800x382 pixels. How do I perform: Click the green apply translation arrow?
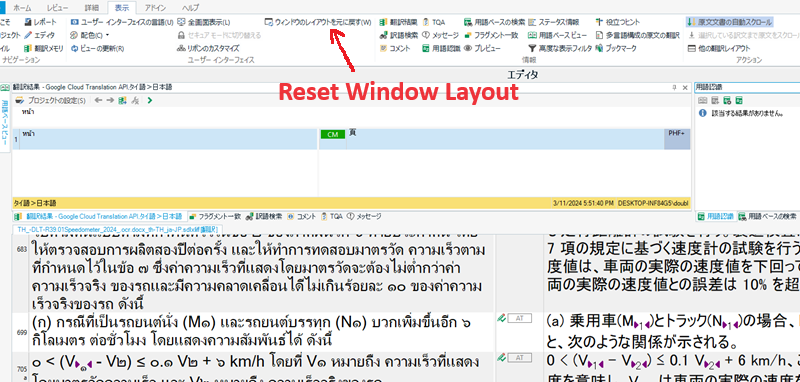(x=149, y=100)
